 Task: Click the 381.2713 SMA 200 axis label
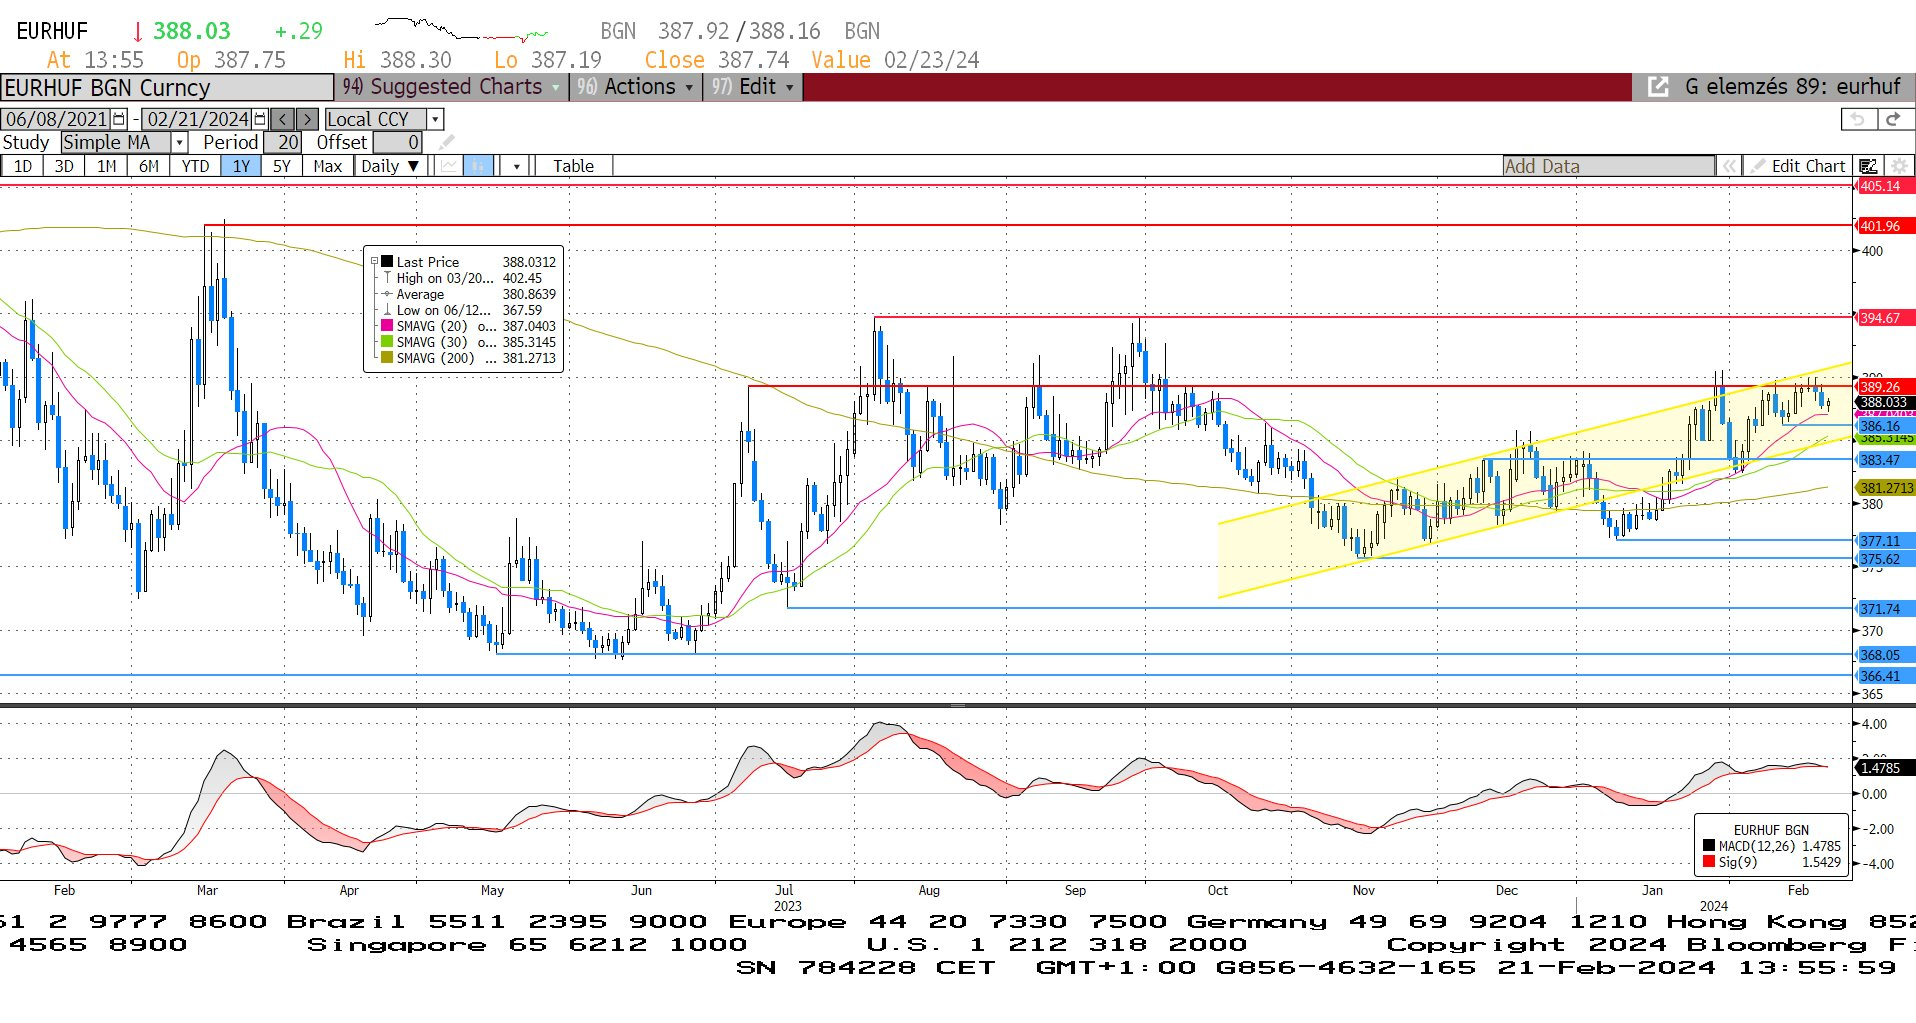[1885, 488]
